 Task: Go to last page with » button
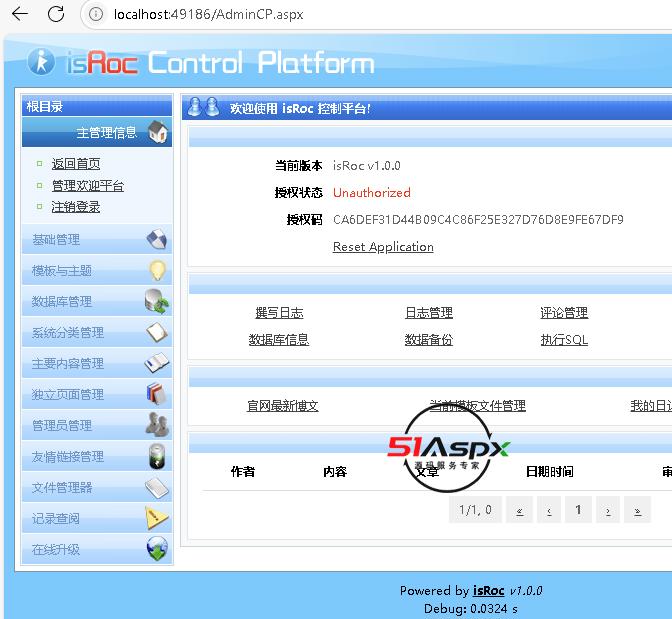(638, 510)
